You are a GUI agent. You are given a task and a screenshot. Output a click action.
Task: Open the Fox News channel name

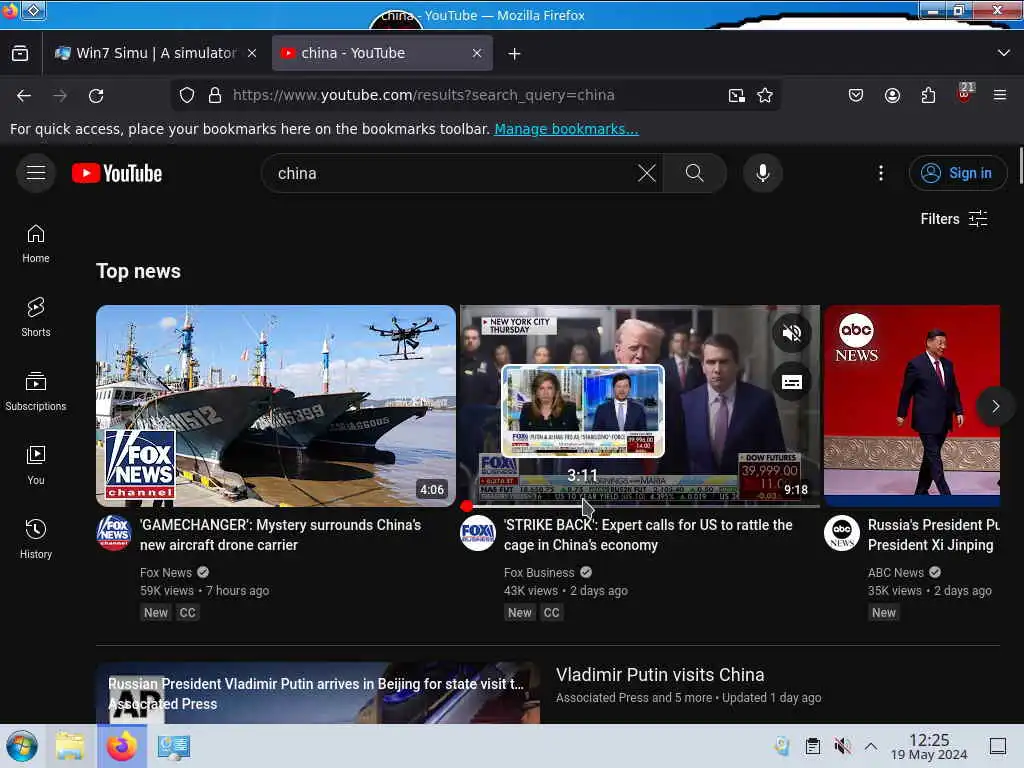166,573
